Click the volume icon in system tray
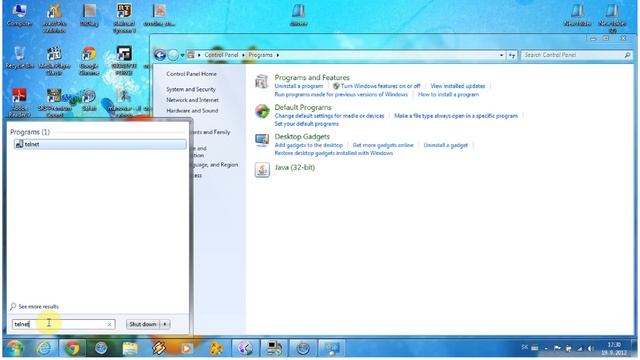Image resolution: width=640 pixels, height=360 pixels. 590,348
